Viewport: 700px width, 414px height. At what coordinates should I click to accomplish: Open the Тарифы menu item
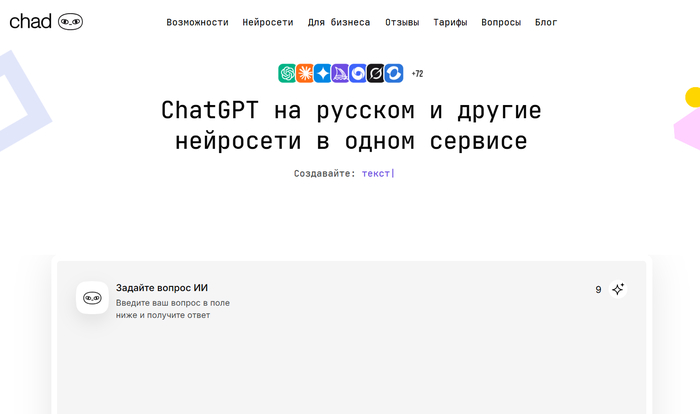(450, 22)
